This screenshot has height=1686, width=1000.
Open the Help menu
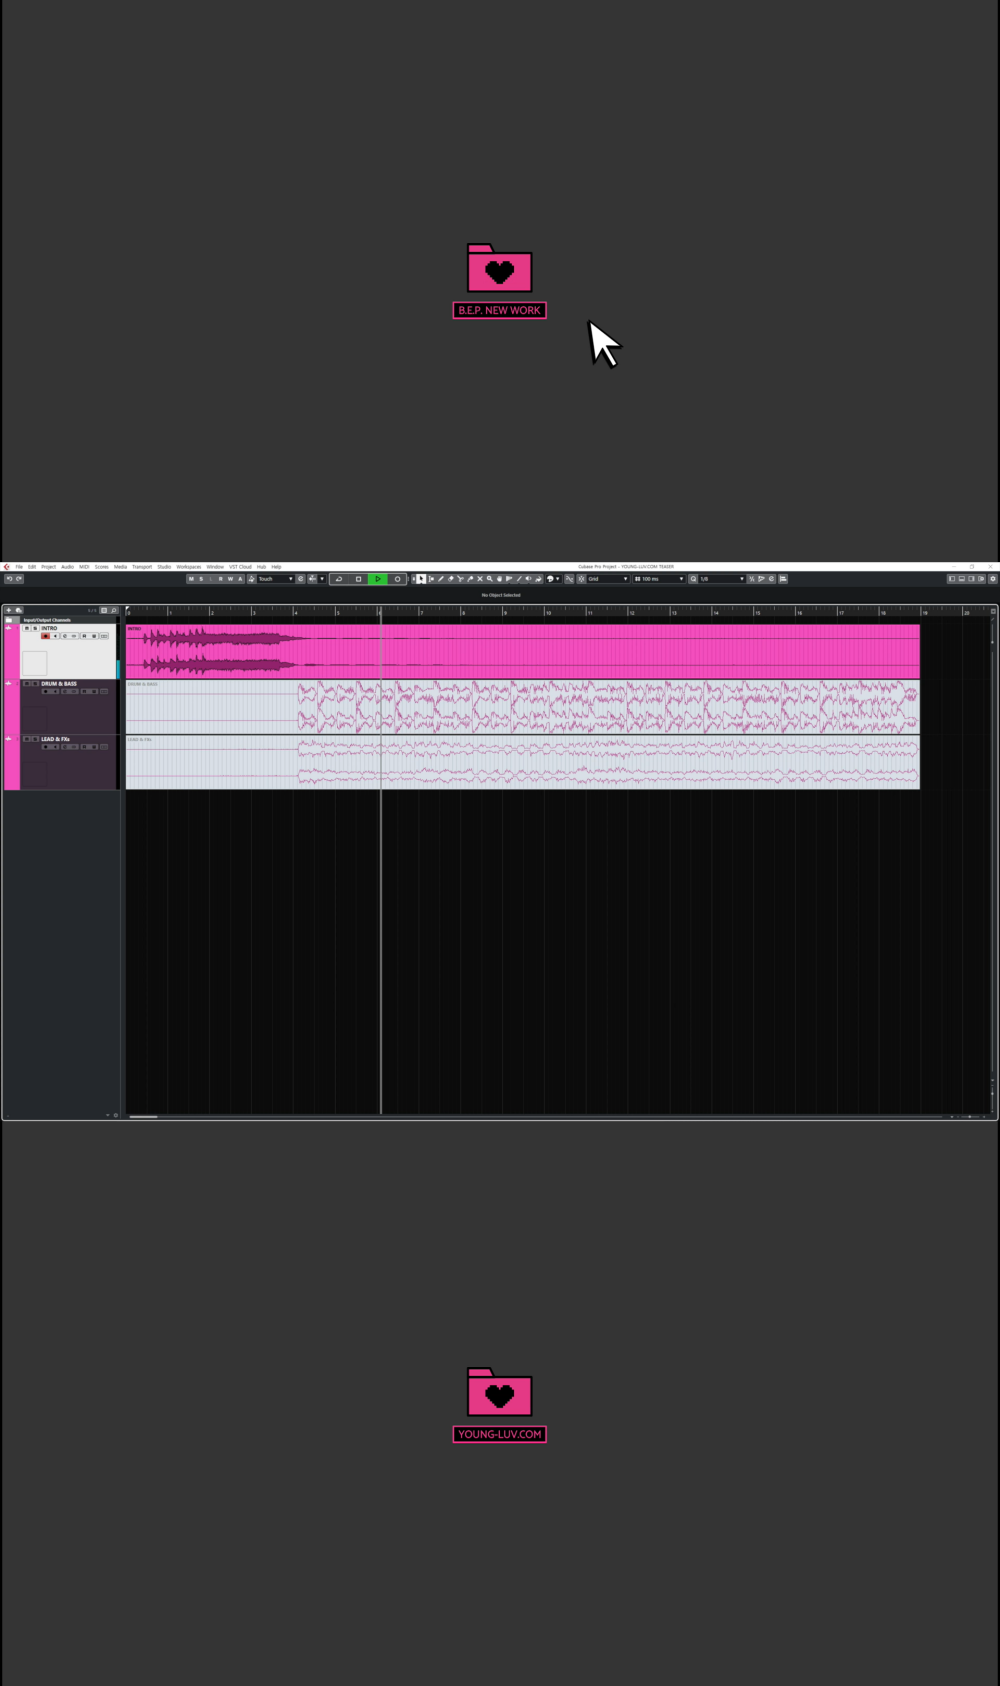[277, 567]
